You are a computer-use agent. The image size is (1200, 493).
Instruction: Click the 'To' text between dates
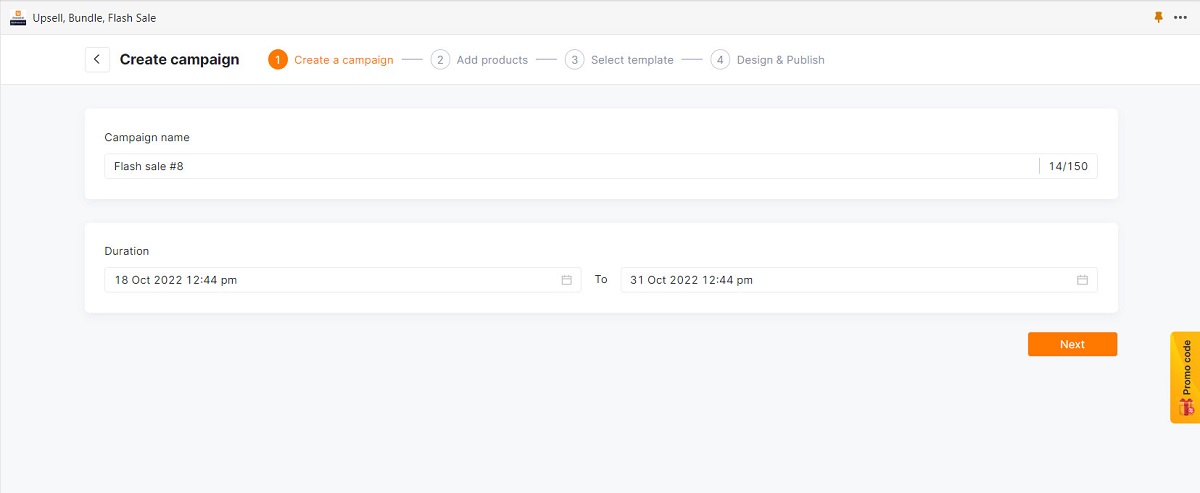point(601,279)
